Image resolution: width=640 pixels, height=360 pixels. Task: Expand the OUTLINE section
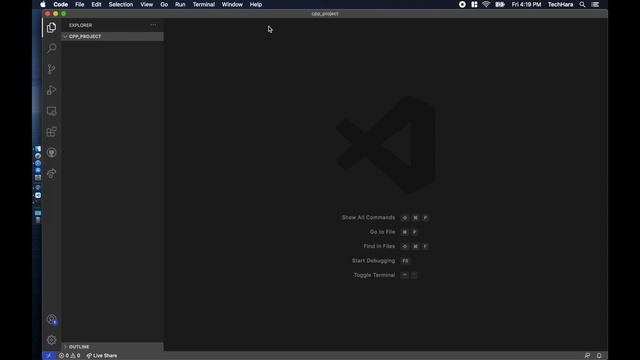[x=112, y=347]
